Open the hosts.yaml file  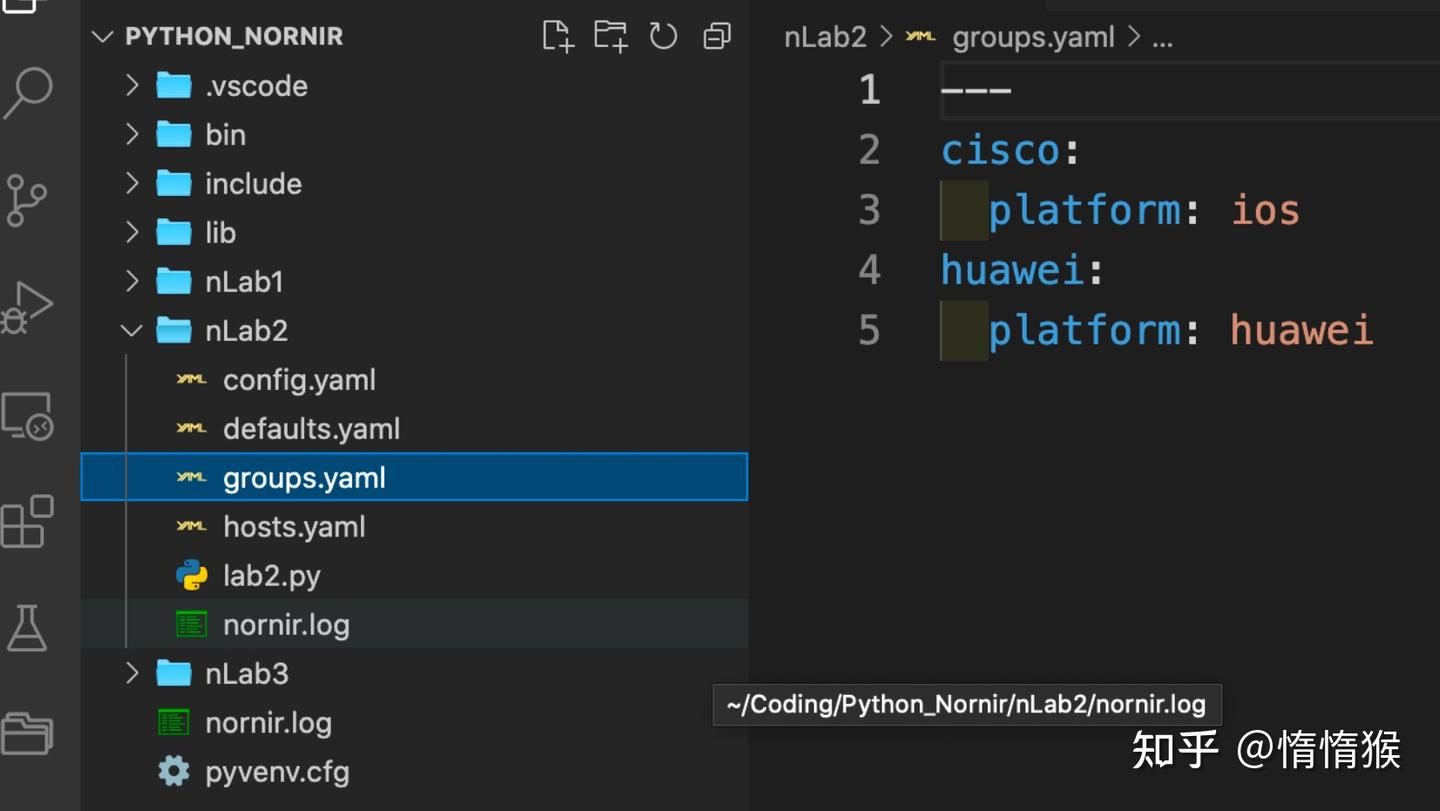click(x=294, y=526)
